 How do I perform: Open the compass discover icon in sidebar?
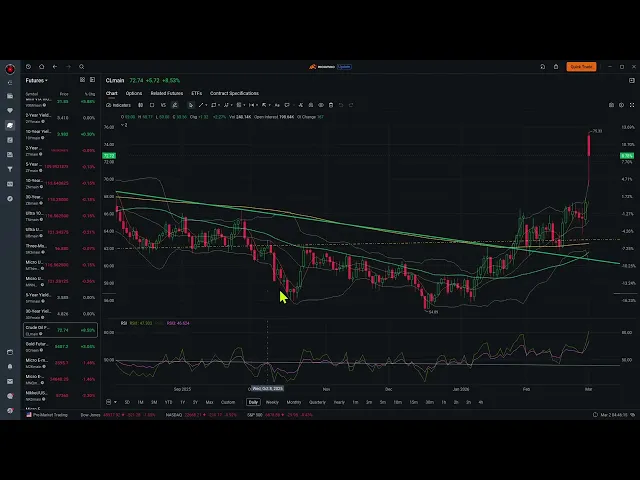click(x=10, y=199)
